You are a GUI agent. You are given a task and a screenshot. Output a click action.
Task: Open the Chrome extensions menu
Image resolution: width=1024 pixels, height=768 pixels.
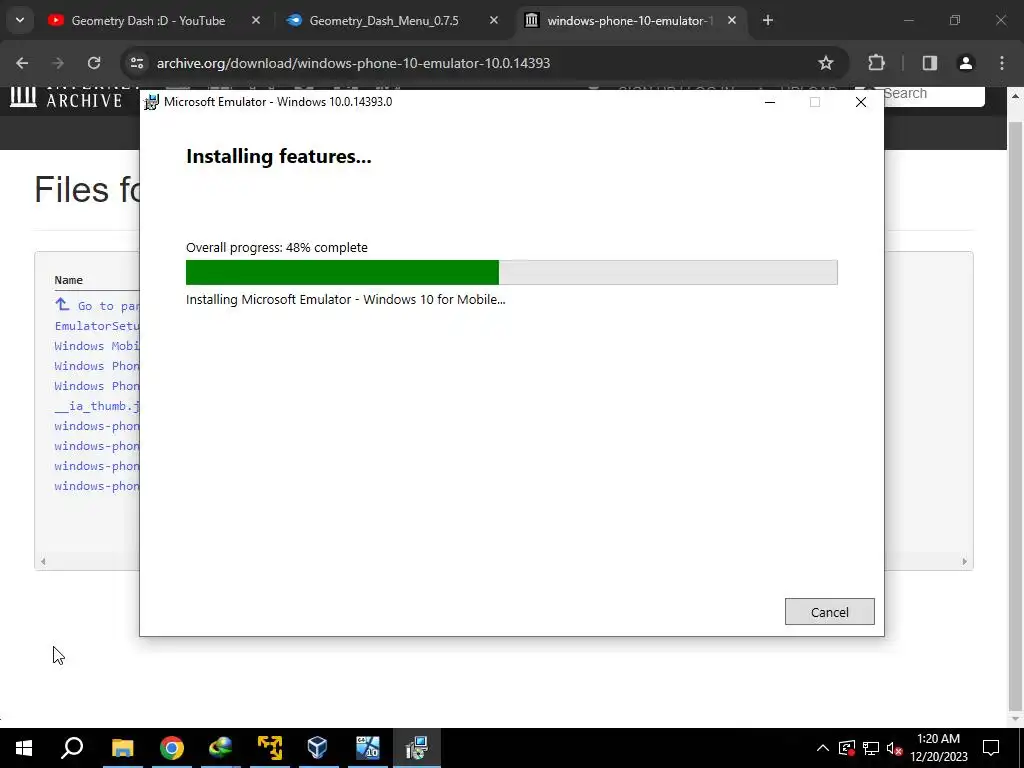pyautogui.click(x=876, y=63)
